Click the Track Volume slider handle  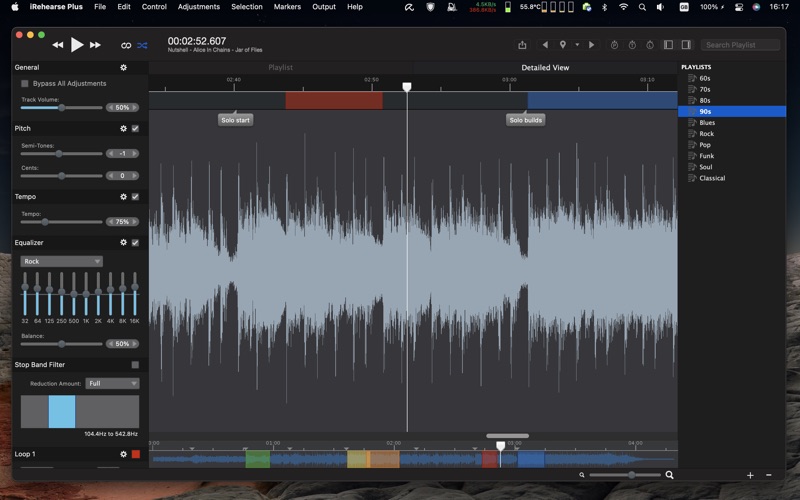[x=62, y=108]
